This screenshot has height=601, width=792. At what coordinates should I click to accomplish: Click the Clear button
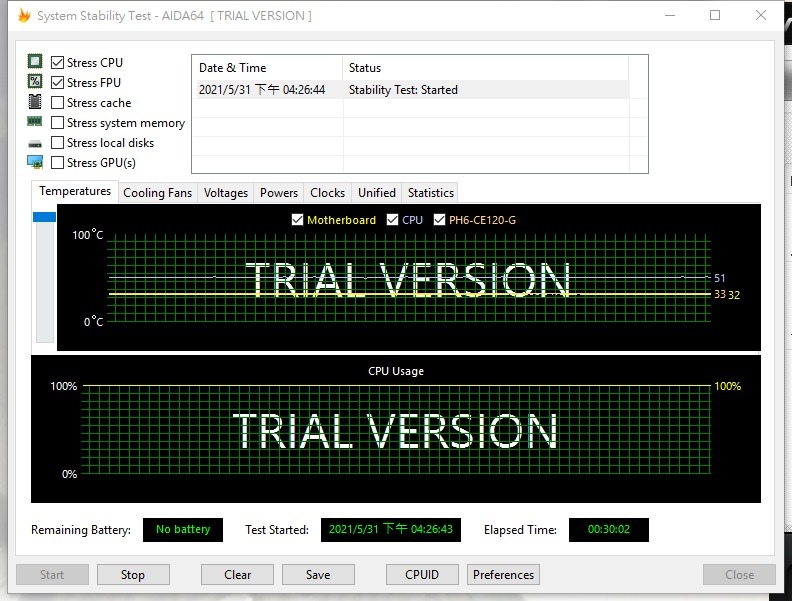(237, 575)
